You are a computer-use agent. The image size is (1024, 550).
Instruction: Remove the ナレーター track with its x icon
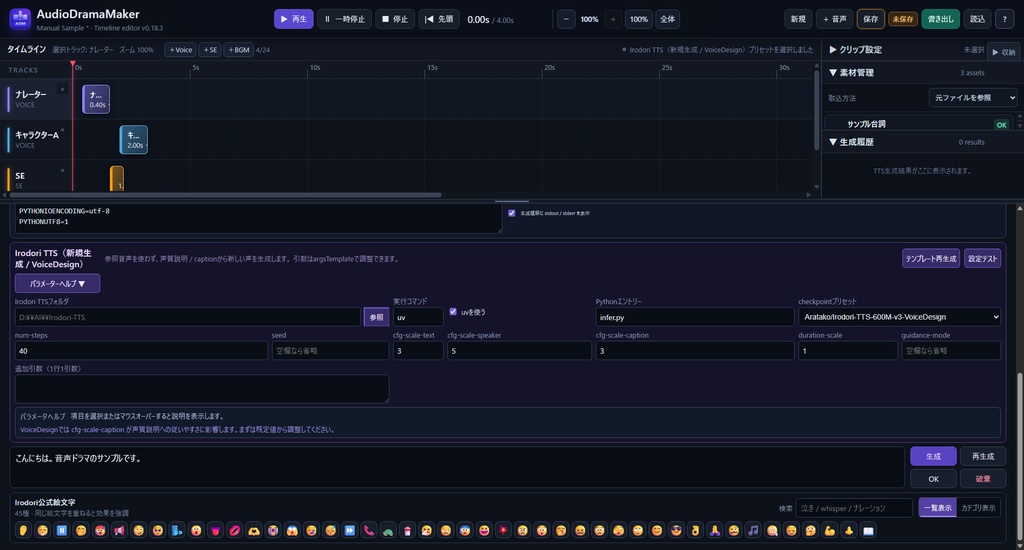tap(63, 89)
